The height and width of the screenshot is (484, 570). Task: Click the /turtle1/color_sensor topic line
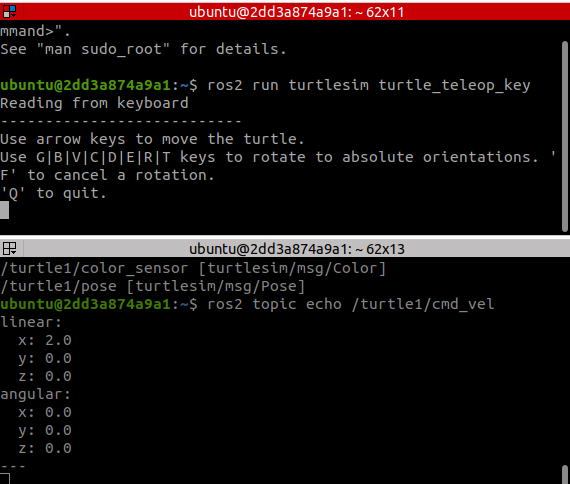193,268
